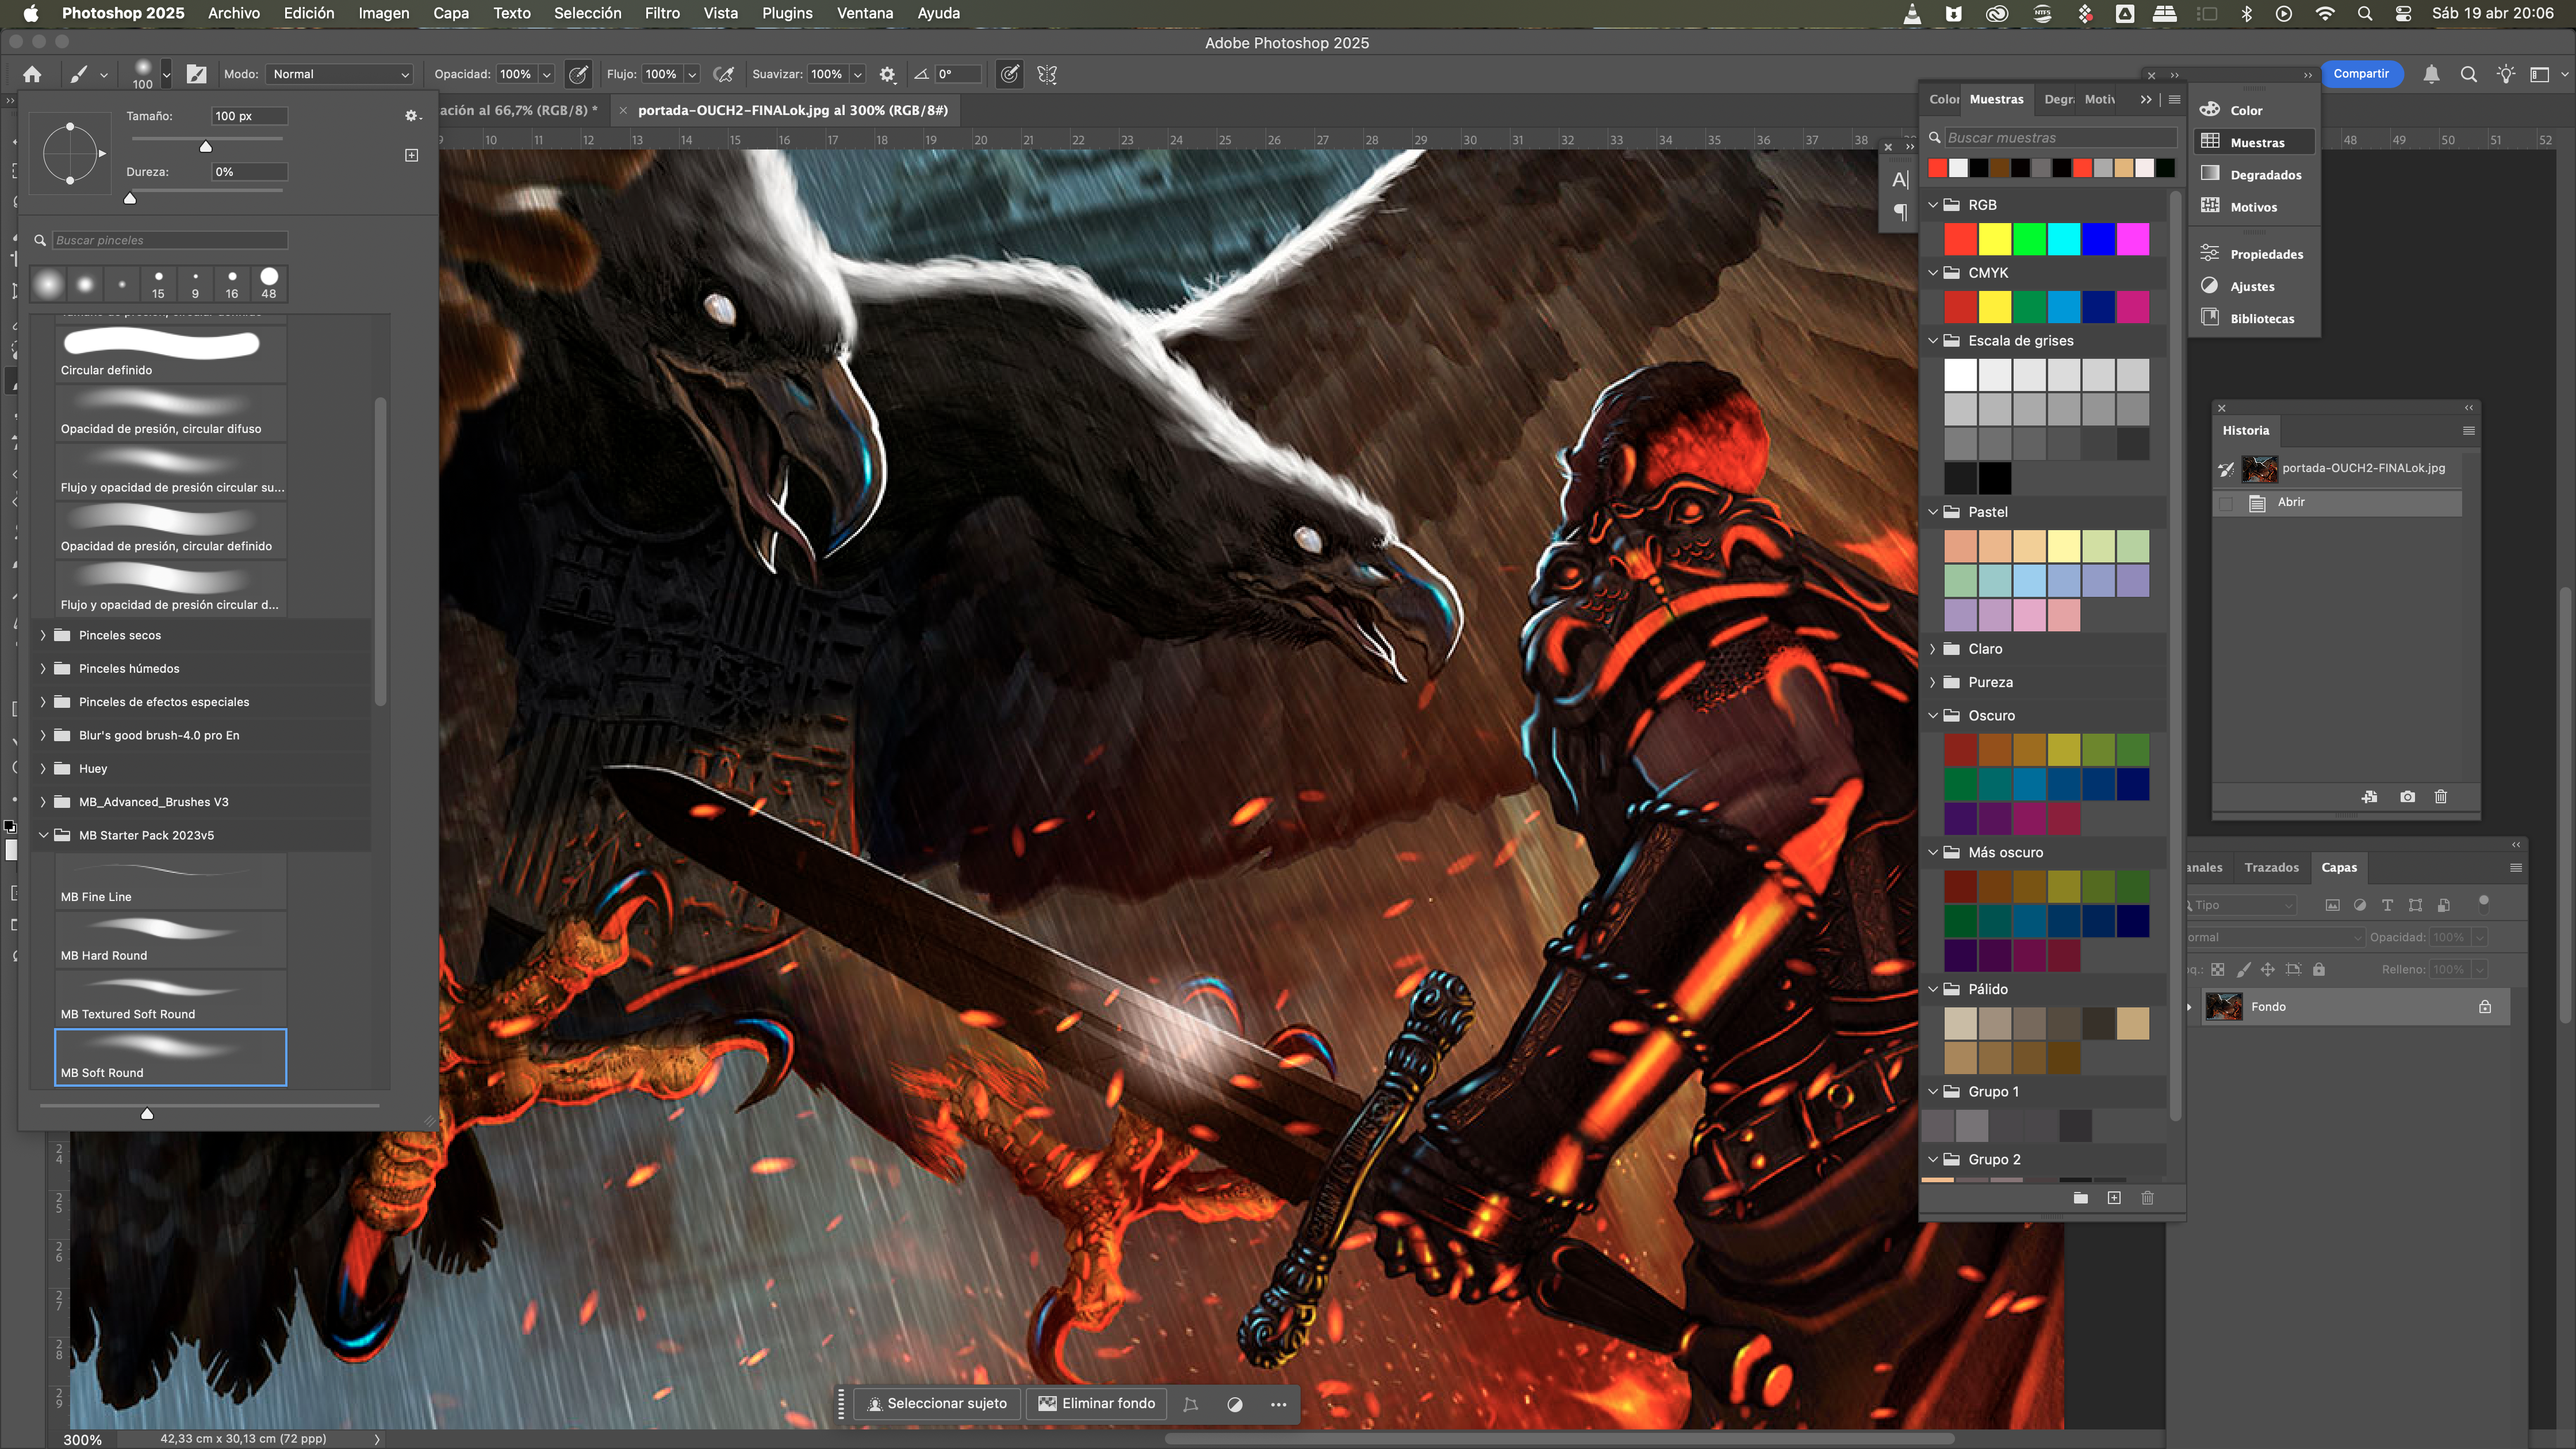Click Eliminar fondo in contextual bar
The height and width of the screenshot is (1449, 2576).
1096,1403
